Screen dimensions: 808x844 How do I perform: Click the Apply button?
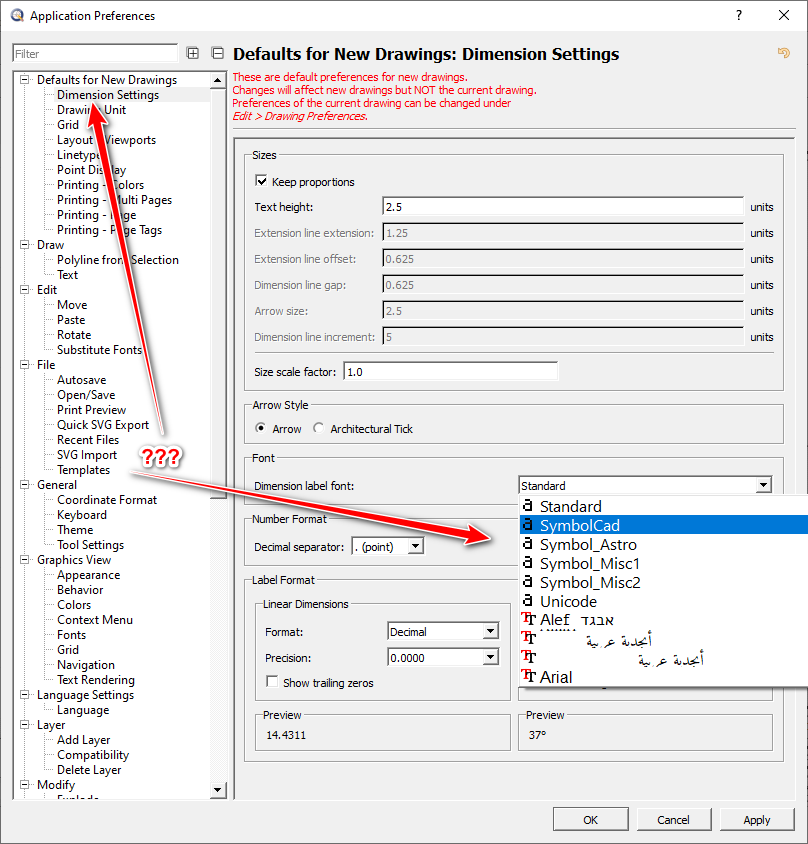[x=756, y=819]
